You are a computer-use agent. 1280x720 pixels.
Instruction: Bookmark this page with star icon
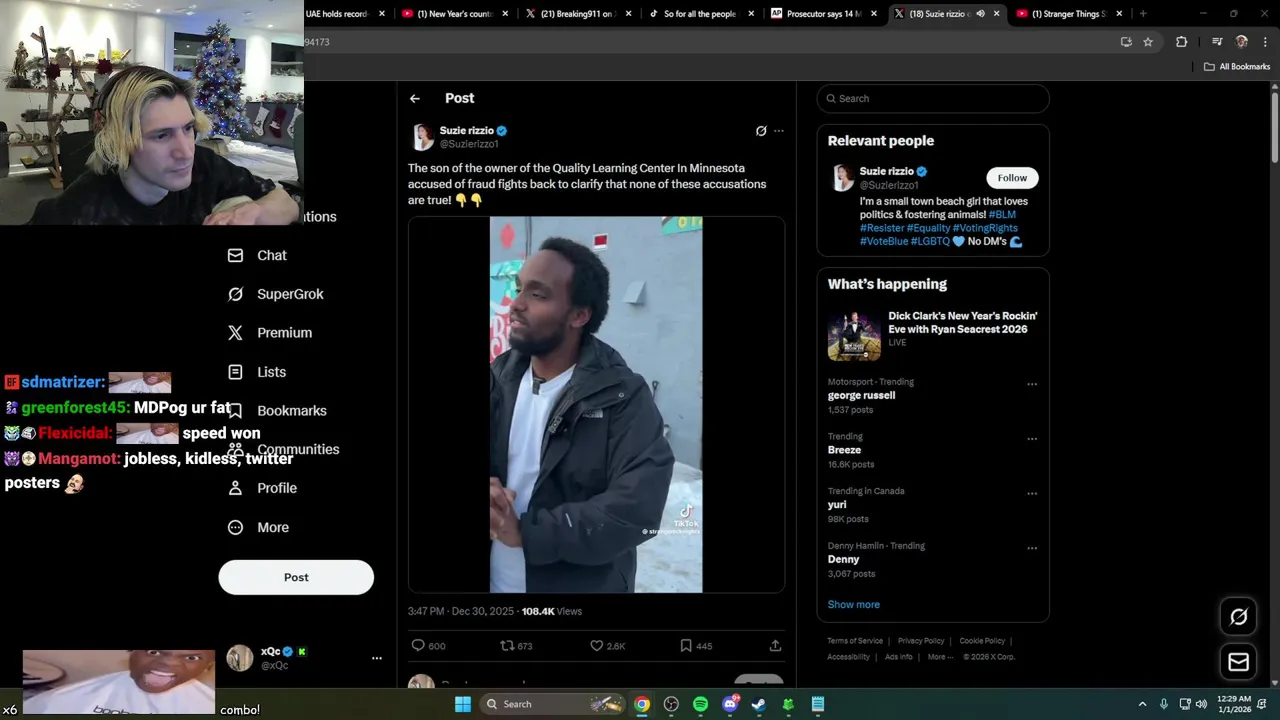tap(1148, 42)
